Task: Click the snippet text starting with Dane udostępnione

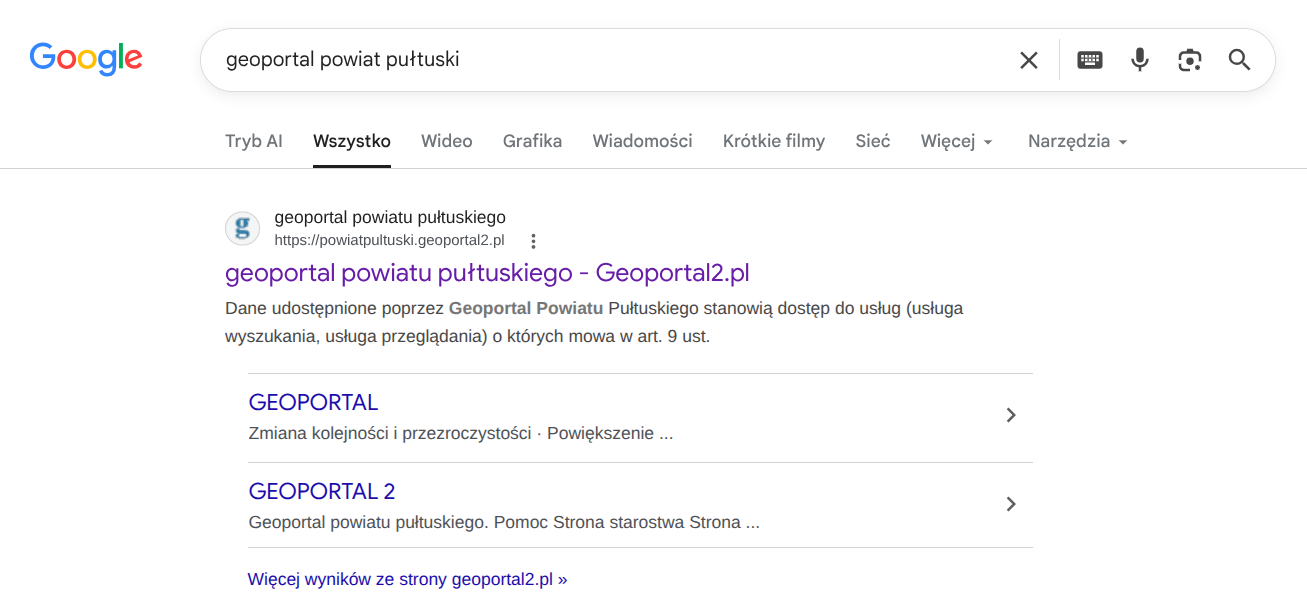Action: pos(594,322)
